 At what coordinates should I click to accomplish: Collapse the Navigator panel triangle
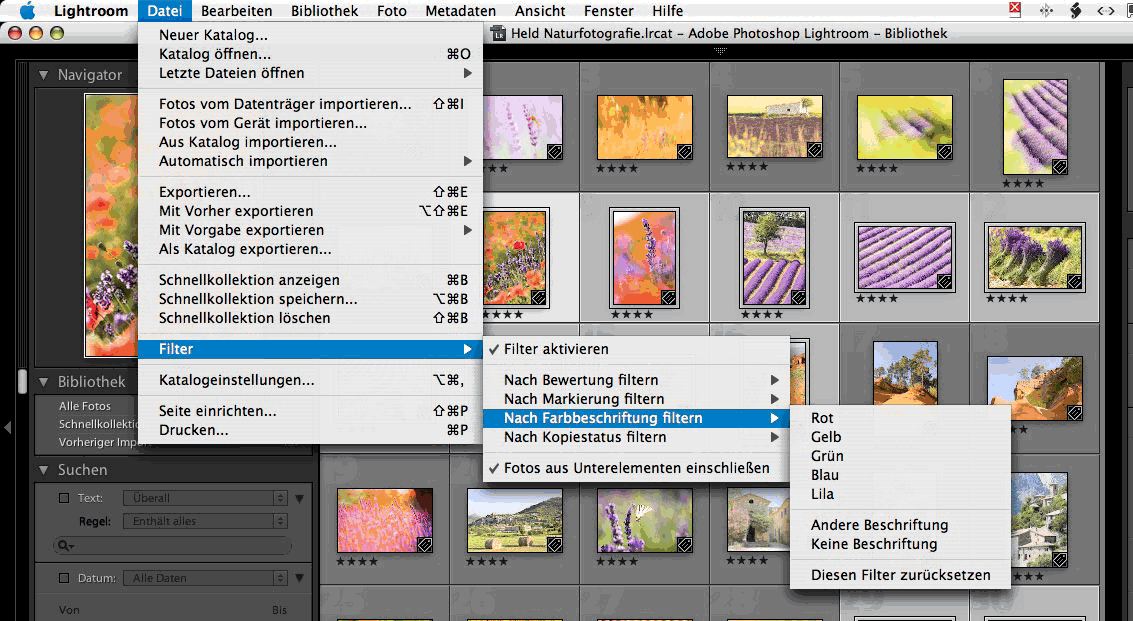pyautogui.click(x=43, y=75)
